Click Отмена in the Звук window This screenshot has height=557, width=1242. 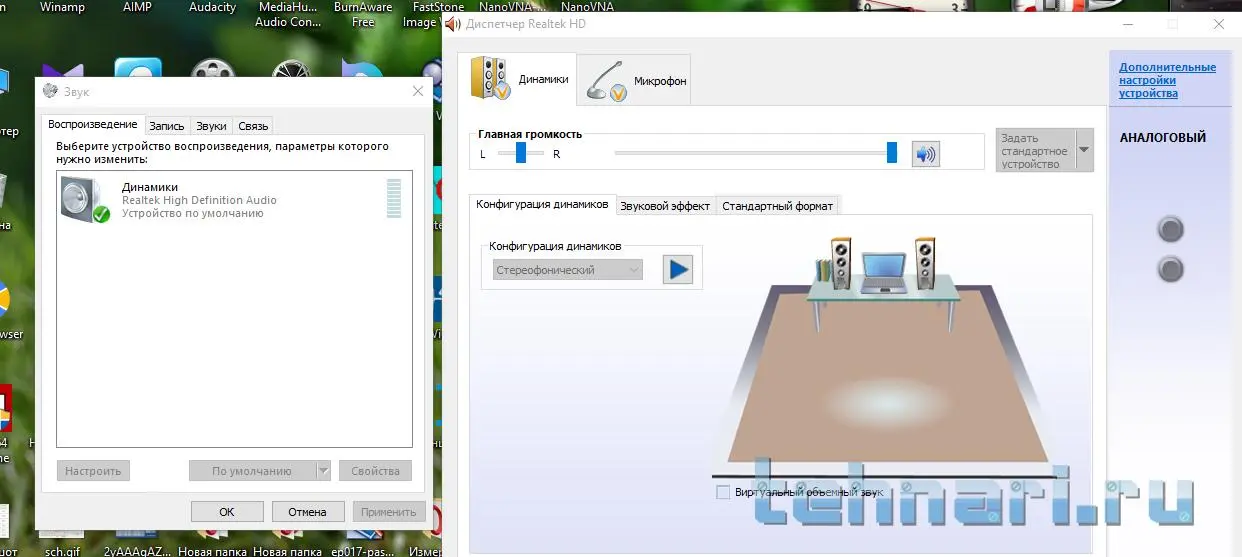[308, 512]
